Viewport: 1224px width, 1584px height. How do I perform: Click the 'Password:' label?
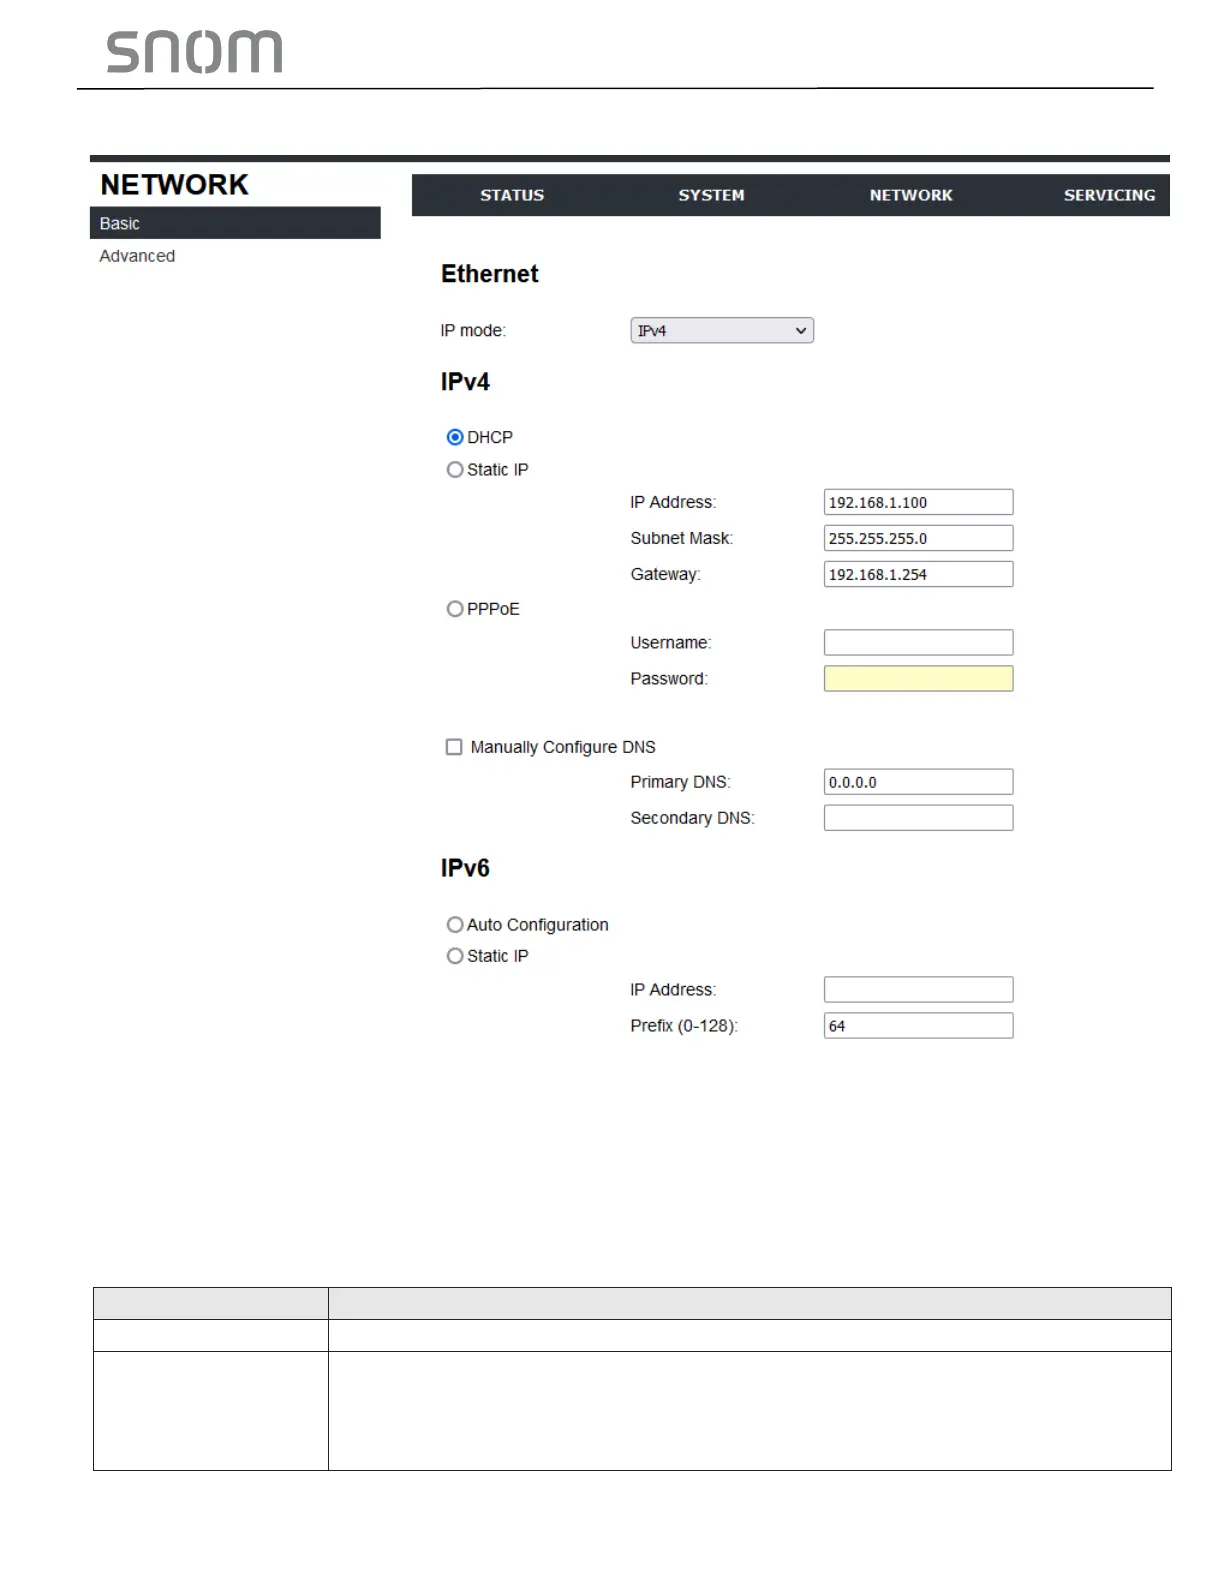(668, 679)
